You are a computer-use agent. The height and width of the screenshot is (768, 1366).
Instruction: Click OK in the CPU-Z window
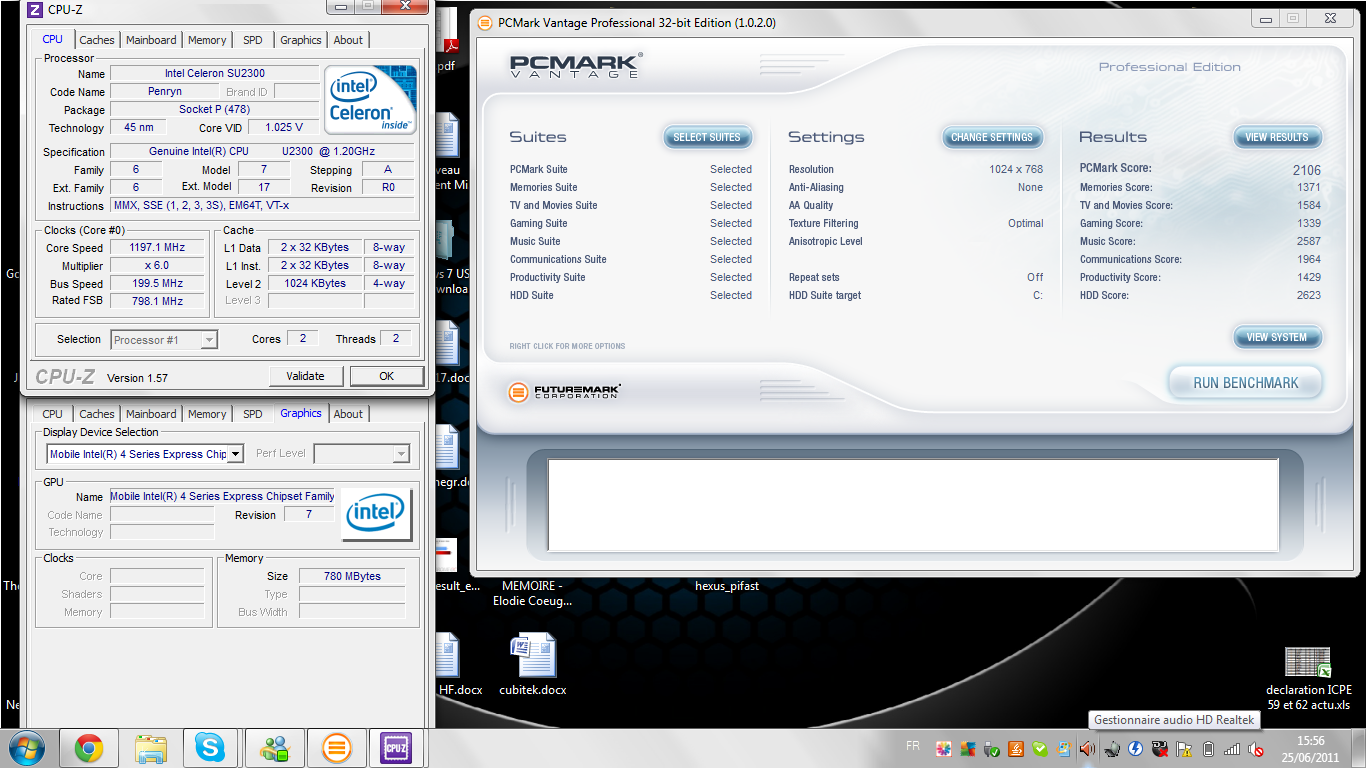387,376
